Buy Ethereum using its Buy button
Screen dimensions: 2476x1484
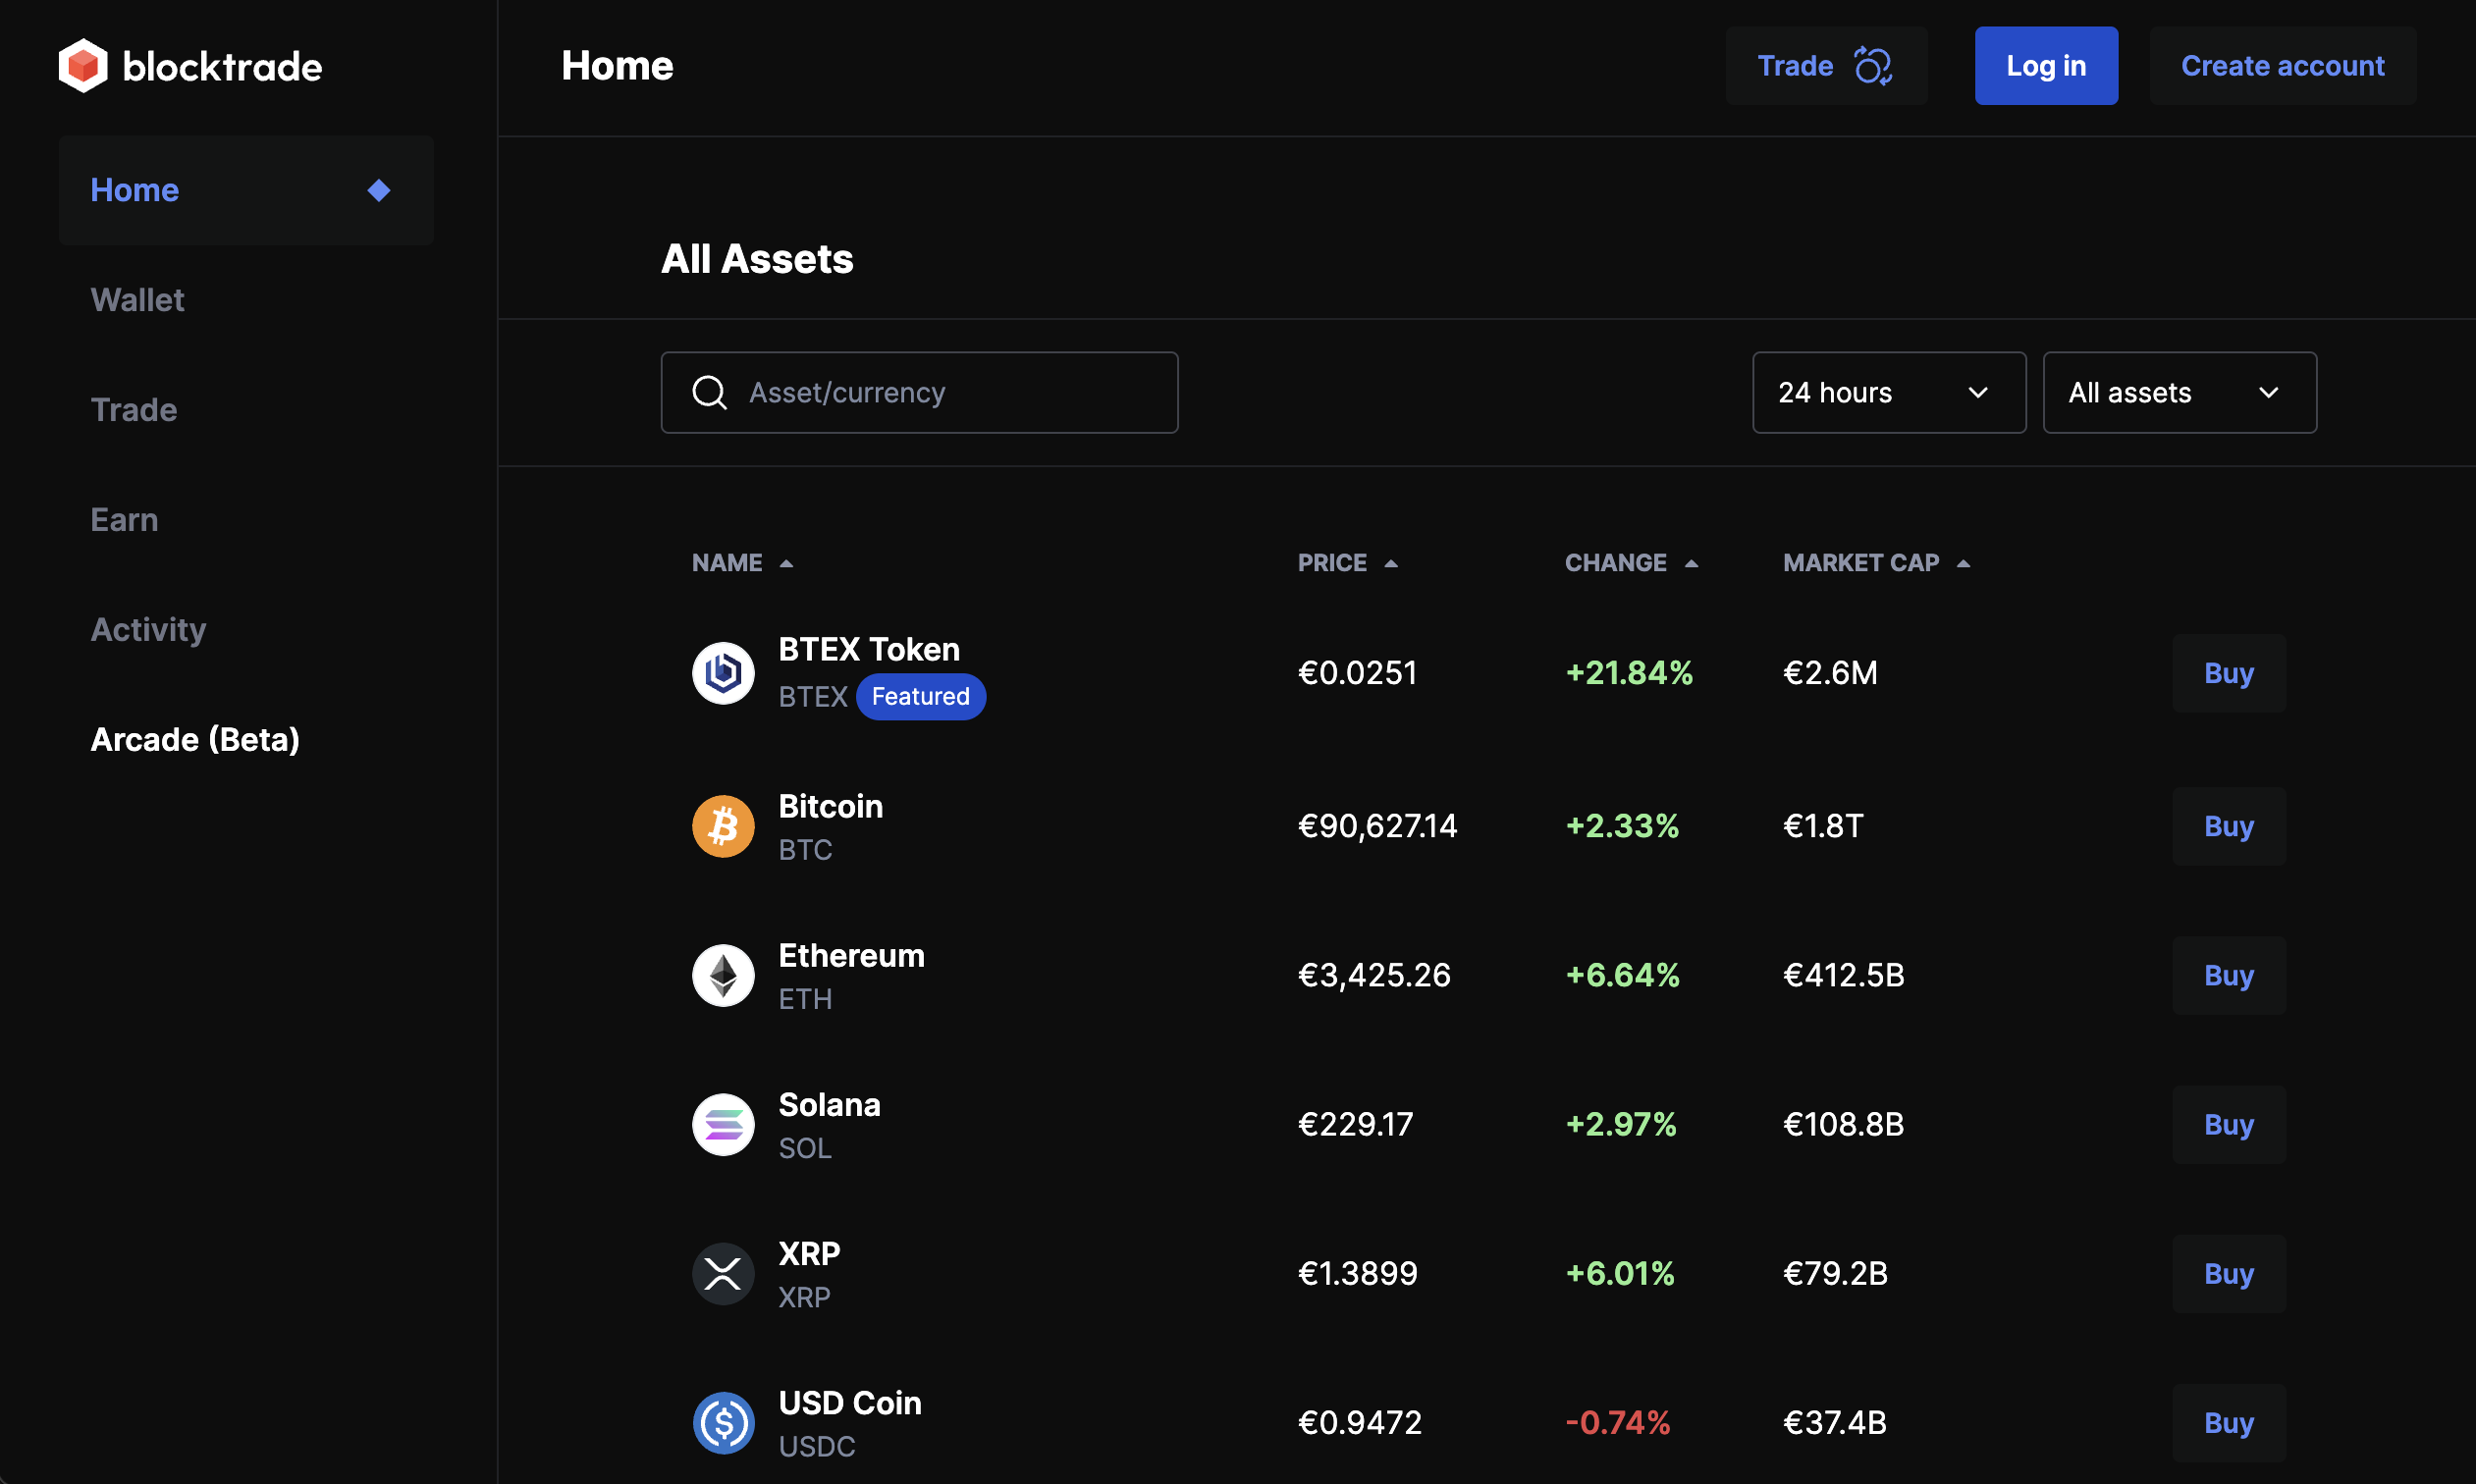(2228, 975)
